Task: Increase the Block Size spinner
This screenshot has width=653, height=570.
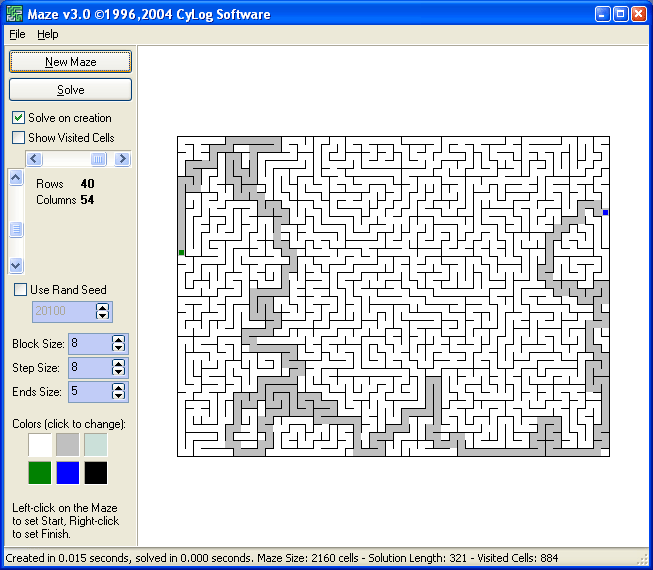Action: click(119, 339)
